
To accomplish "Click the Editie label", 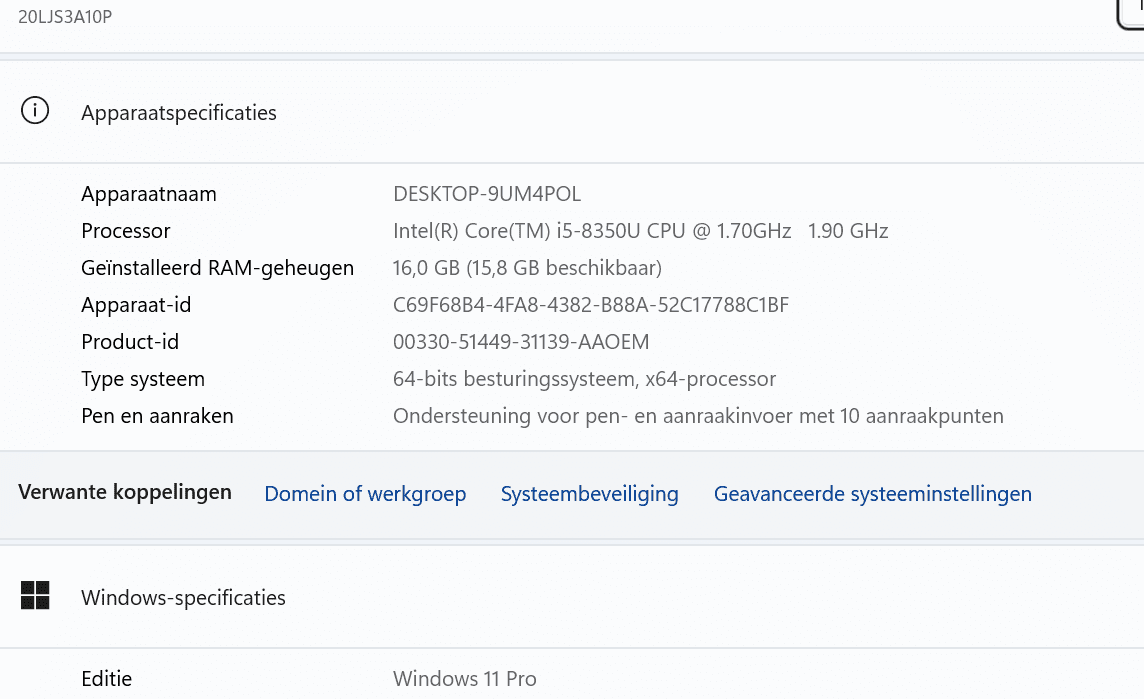I will [x=106, y=679].
